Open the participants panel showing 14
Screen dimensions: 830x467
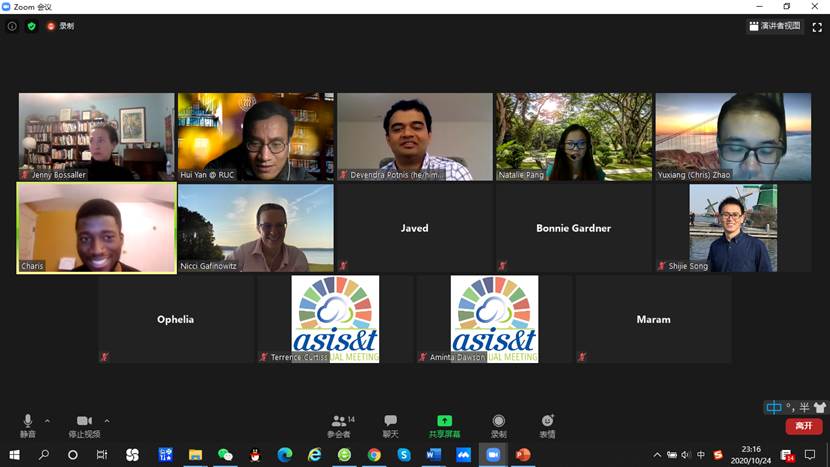(341, 426)
